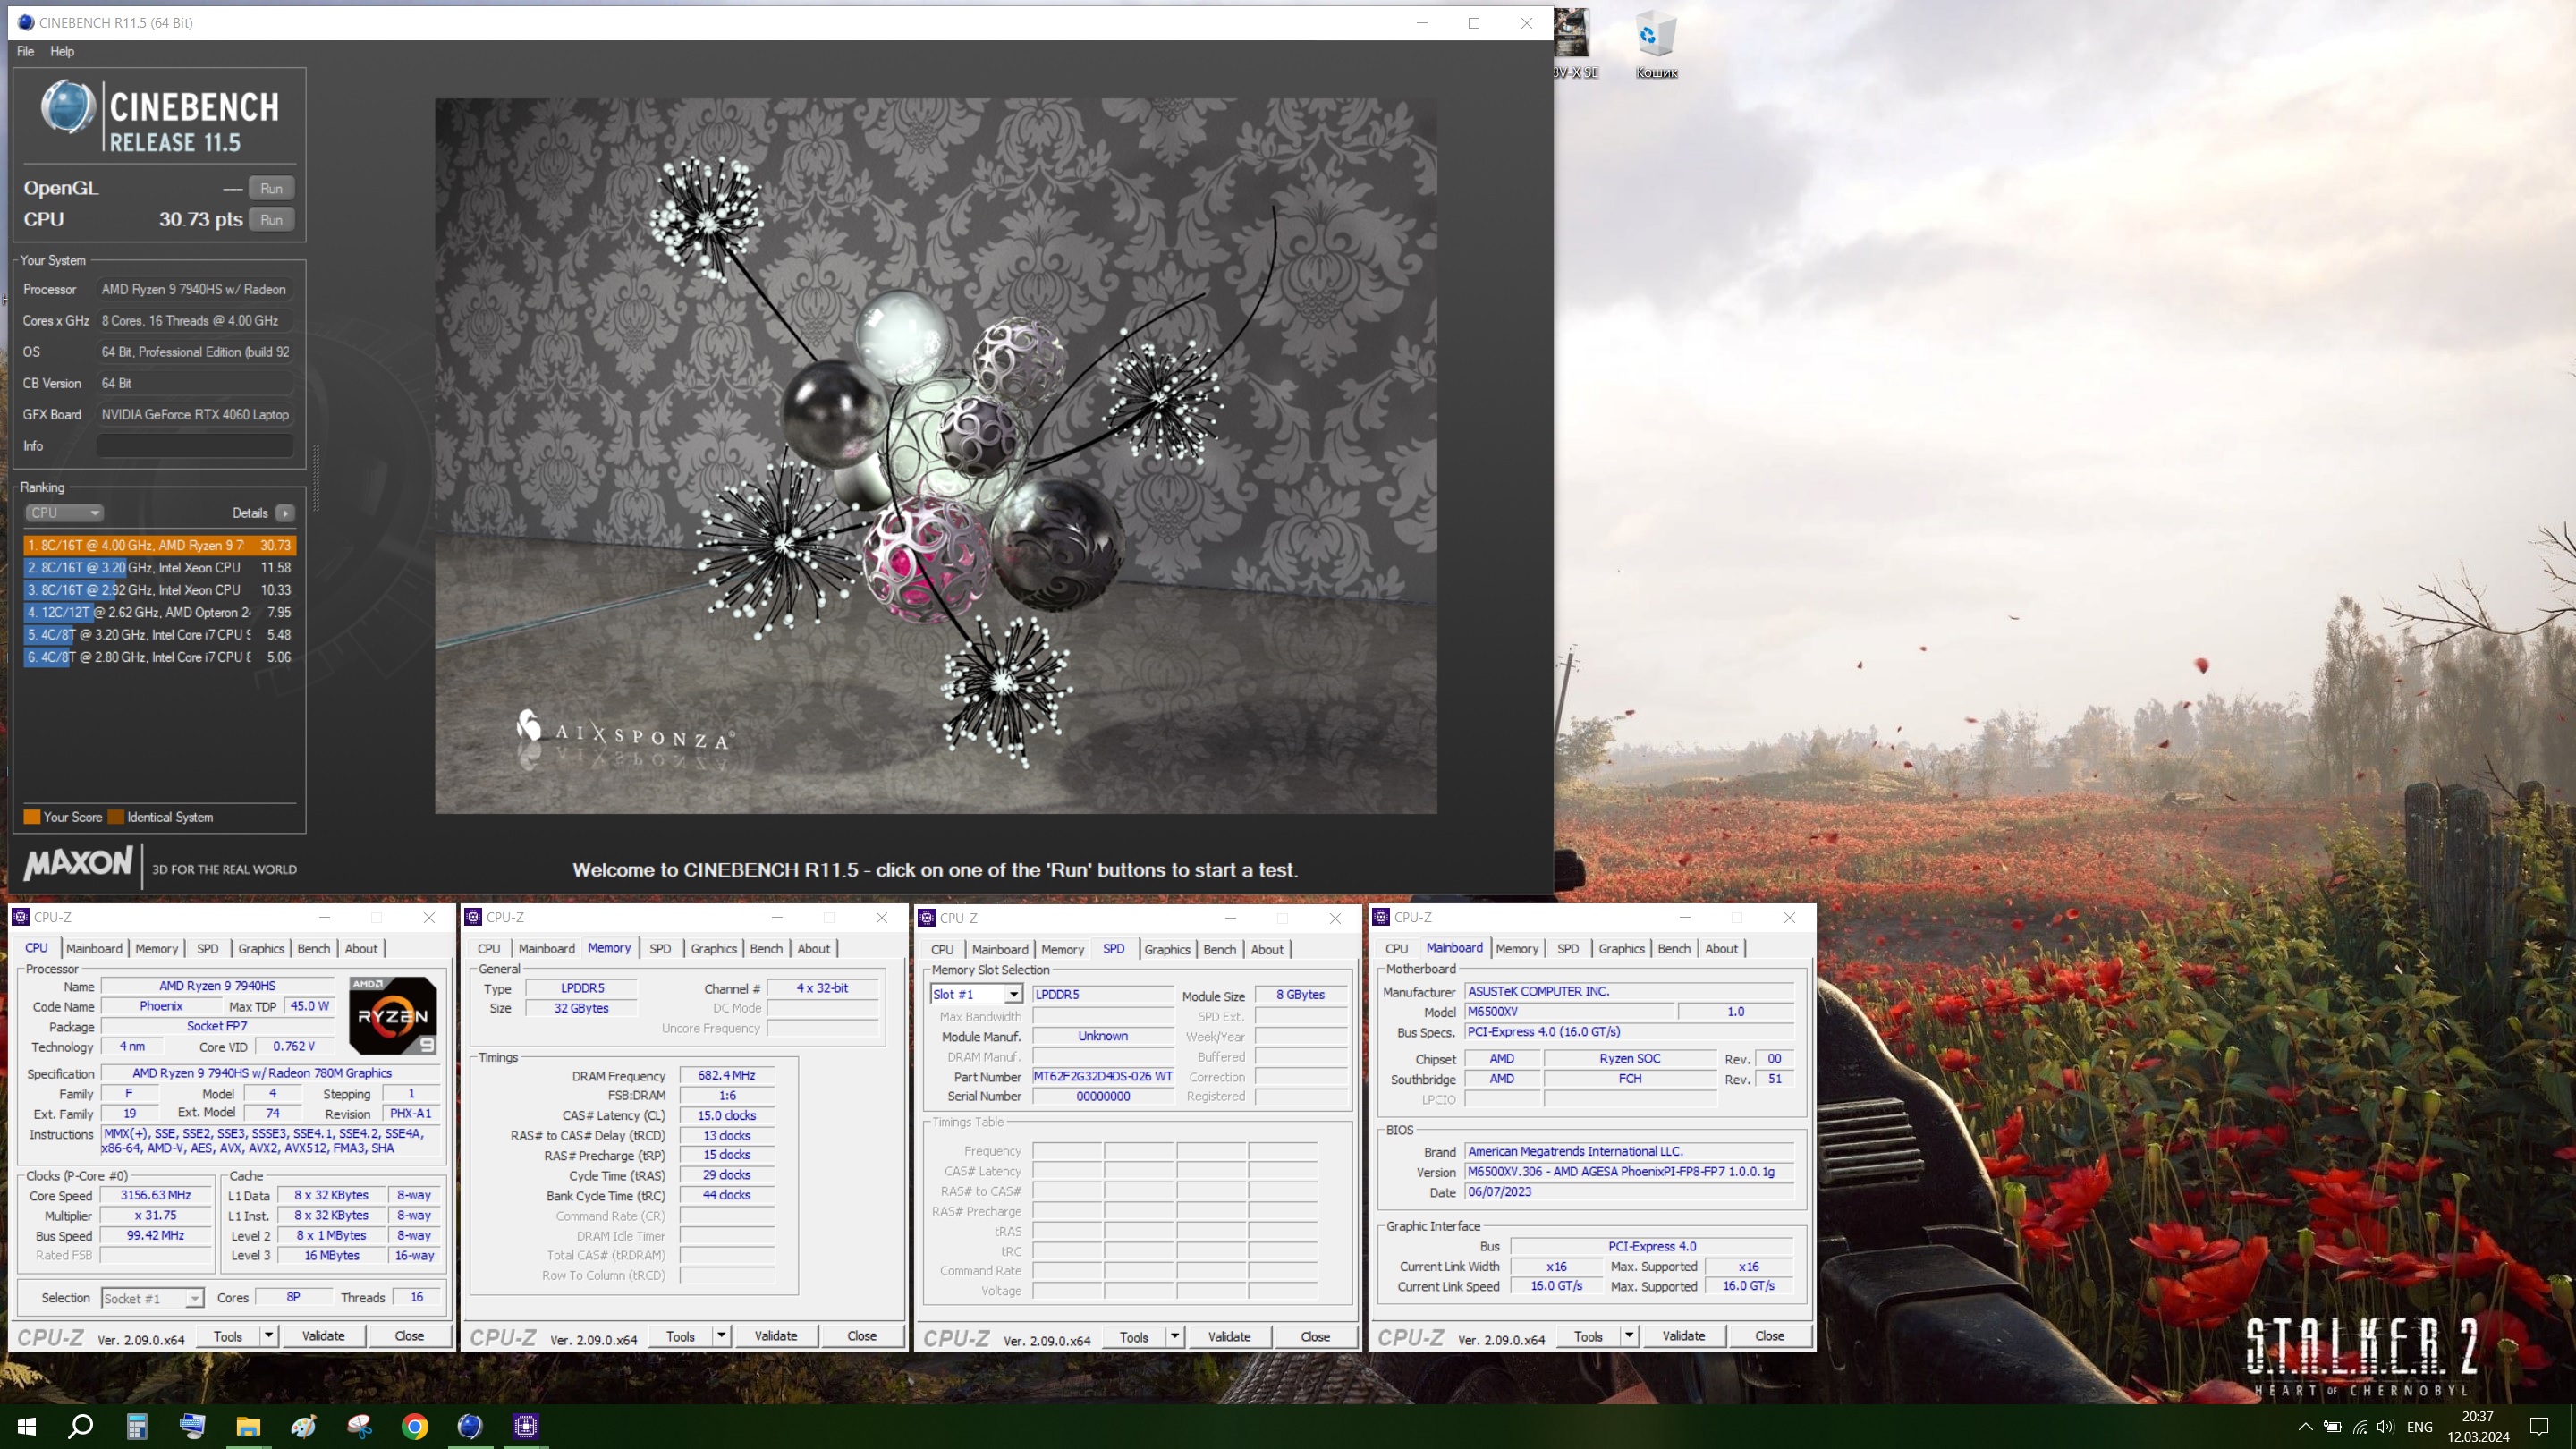Select ranking row 1 AMD Ryzen 9 30.73

pos(160,545)
